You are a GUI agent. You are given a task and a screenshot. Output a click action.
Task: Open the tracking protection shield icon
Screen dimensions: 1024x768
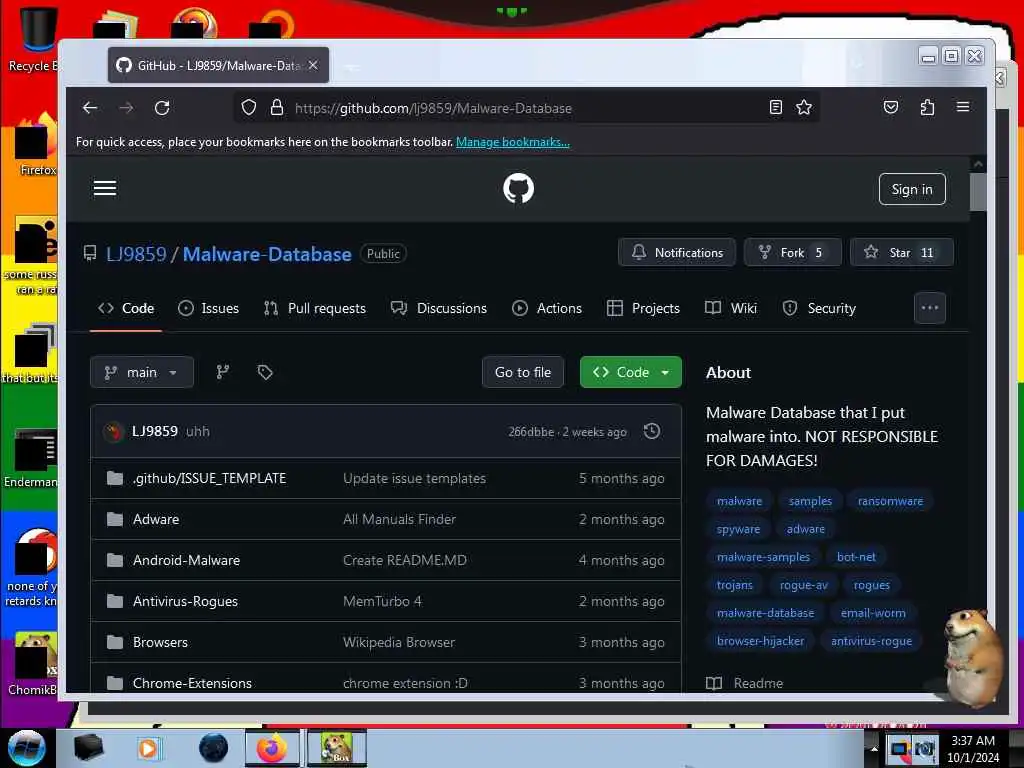point(249,107)
